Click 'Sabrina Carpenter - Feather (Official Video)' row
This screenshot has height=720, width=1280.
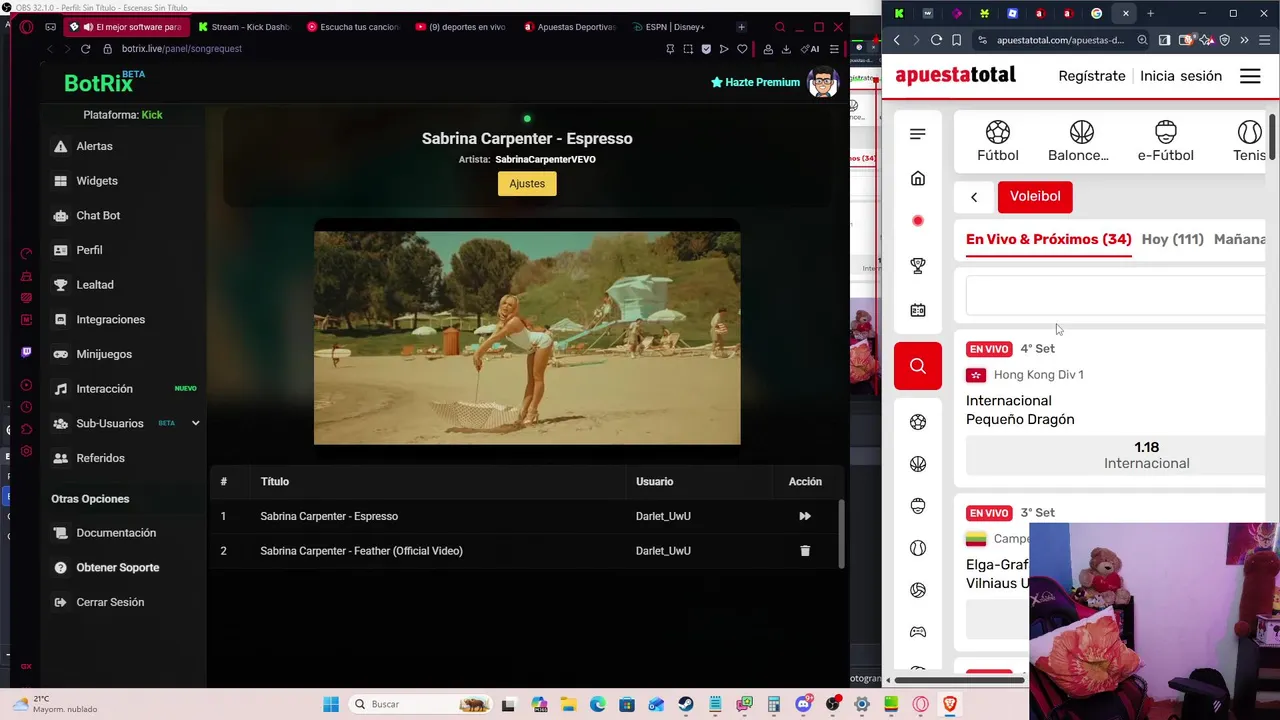[x=525, y=551]
